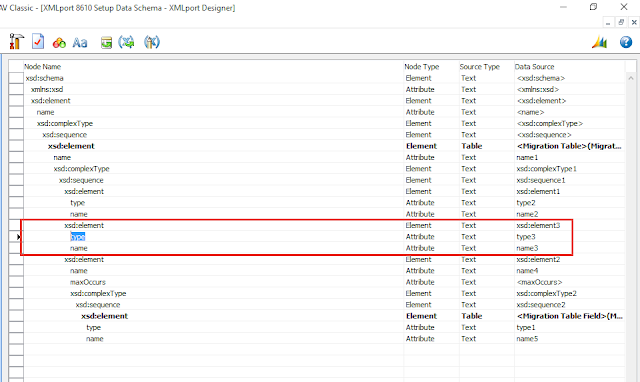Click the green arrow window toolbar icon
The width and height of the screenshot is (640, 382).
point(106,42)
